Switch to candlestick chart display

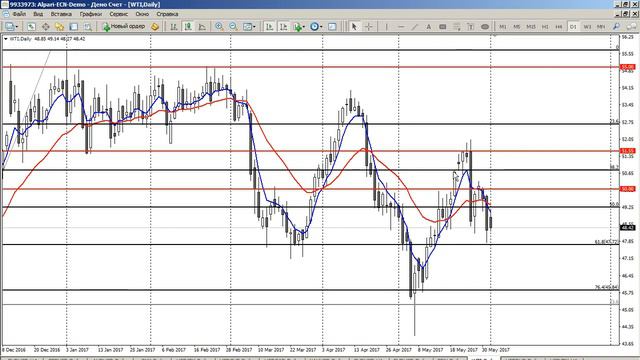(188, 27)
